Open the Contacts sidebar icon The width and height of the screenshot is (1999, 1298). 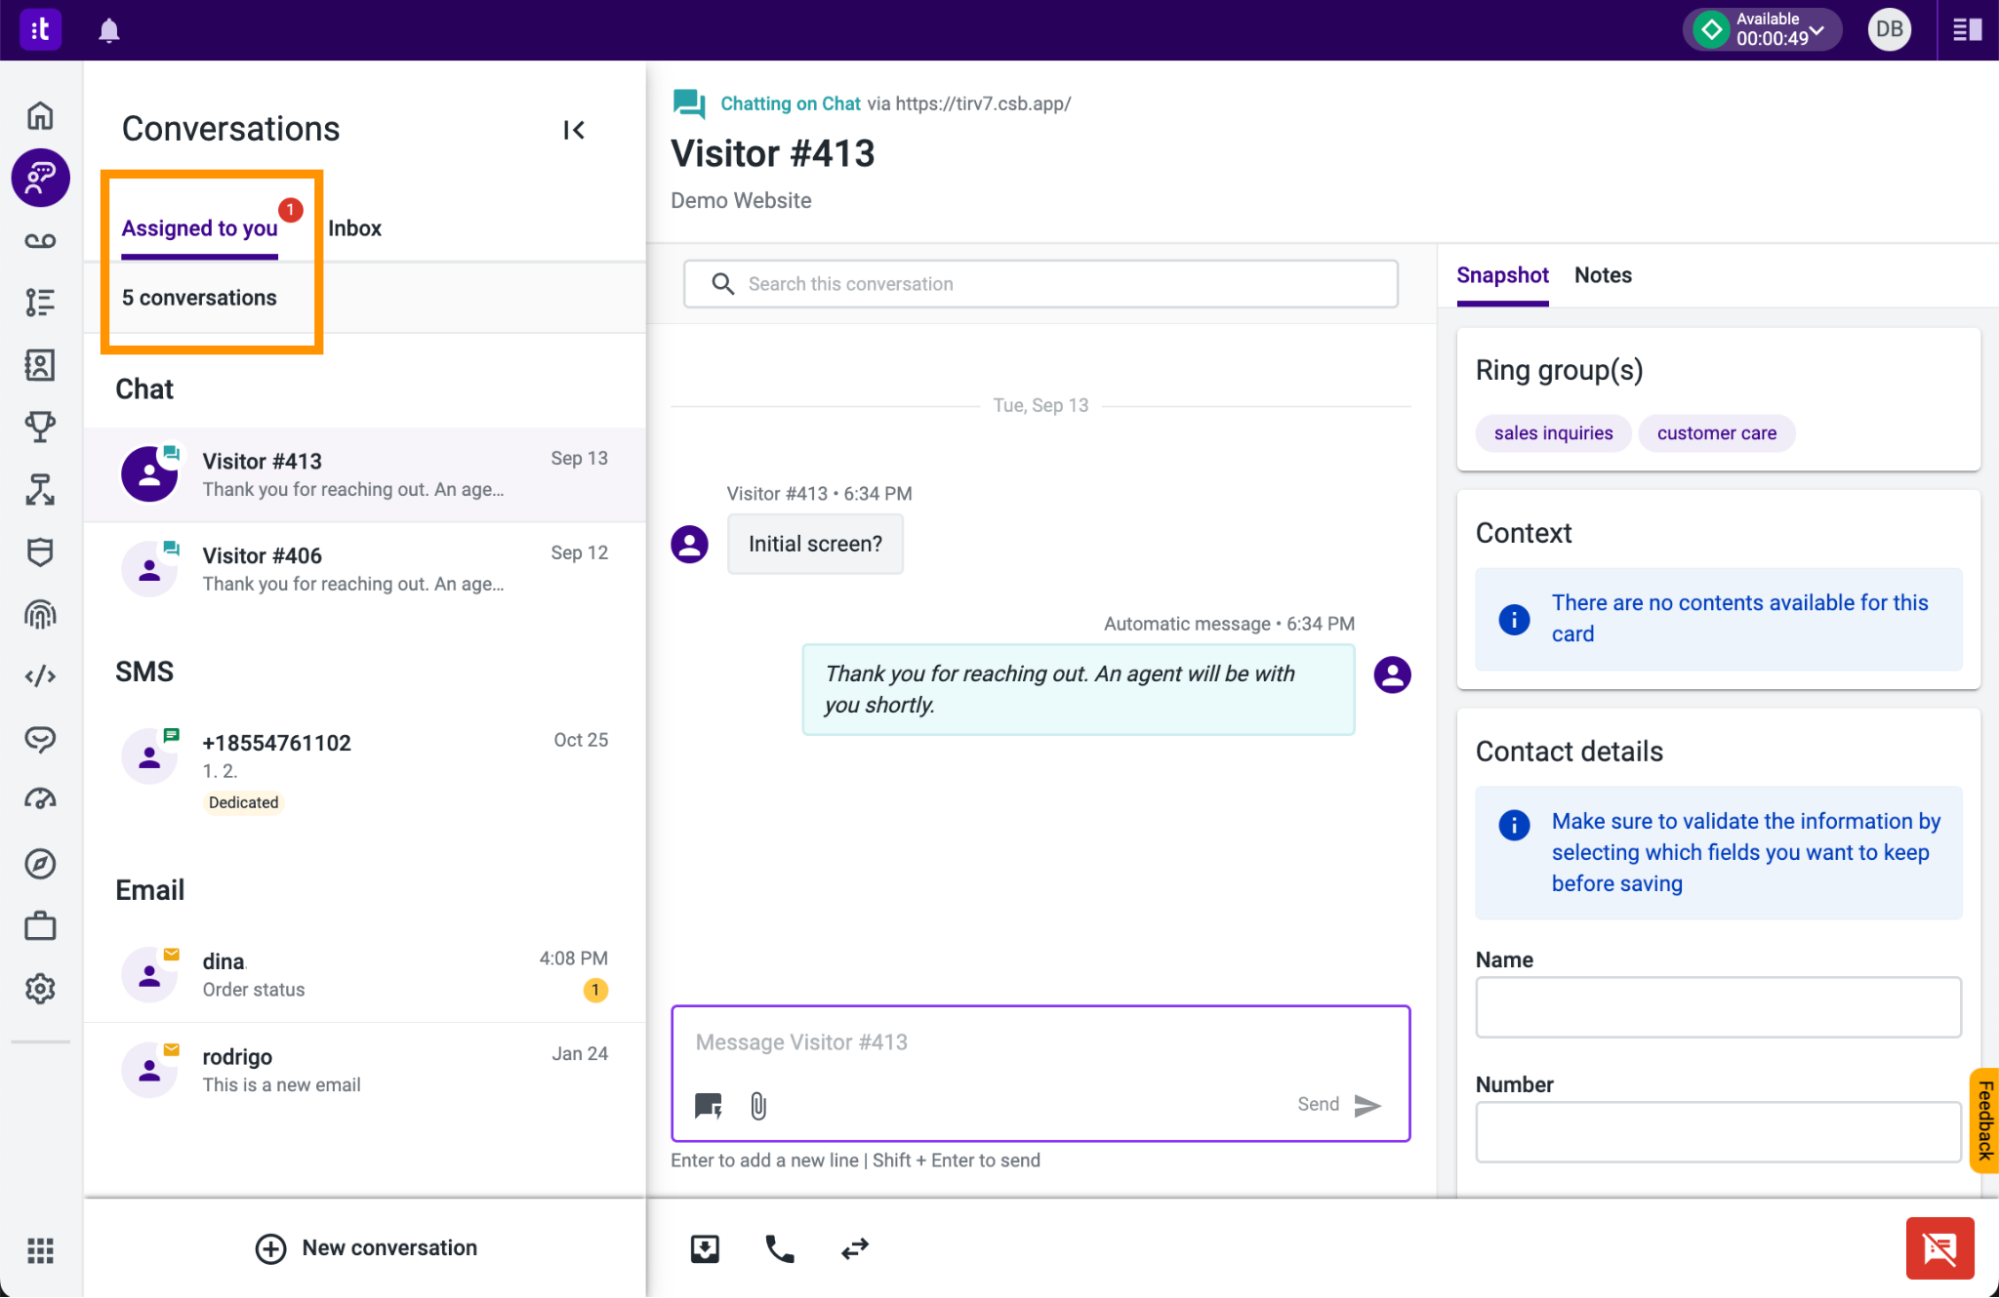click(40, 365)
